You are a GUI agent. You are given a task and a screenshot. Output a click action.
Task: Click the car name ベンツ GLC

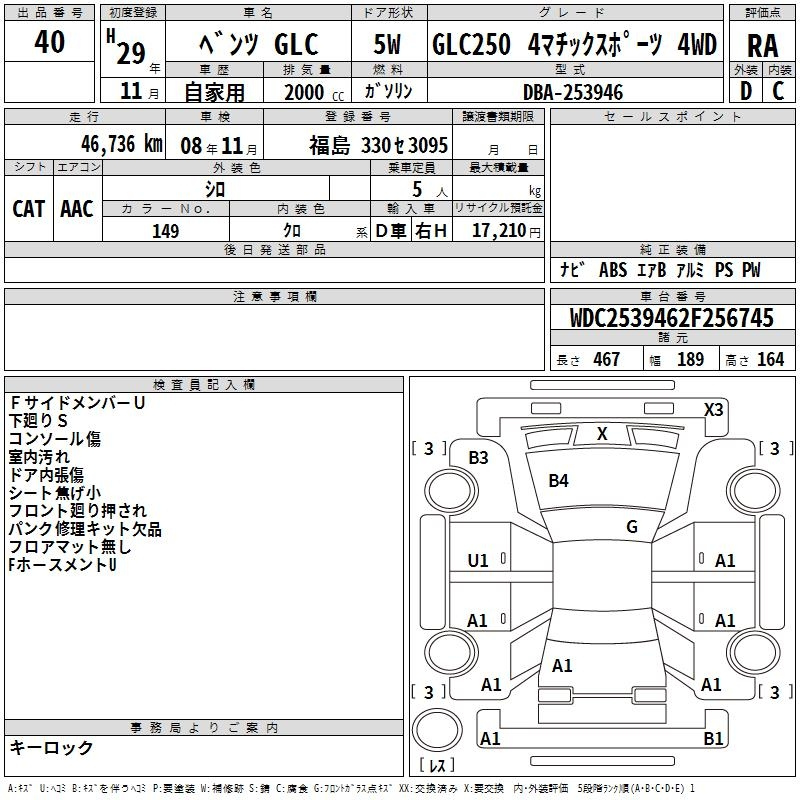coord(259,44)
